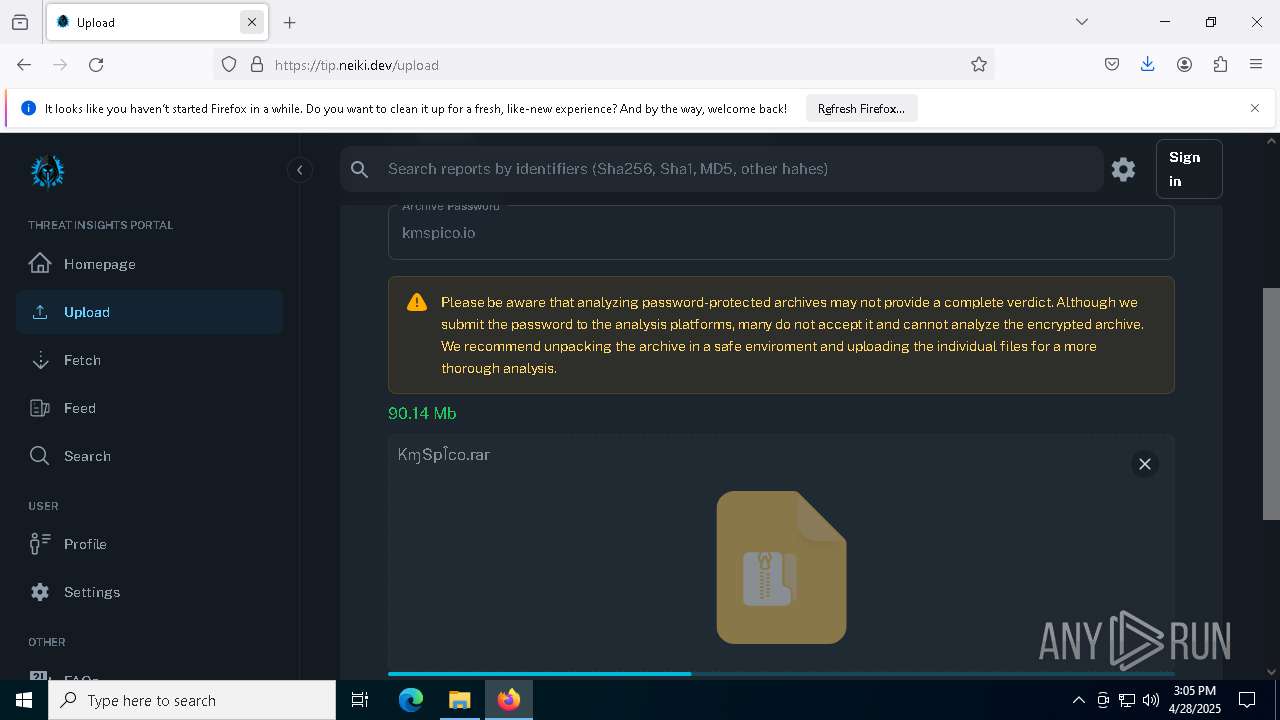Click the site security padlock icon
This screenshot has width=1280, height=720.
point(257,64)
